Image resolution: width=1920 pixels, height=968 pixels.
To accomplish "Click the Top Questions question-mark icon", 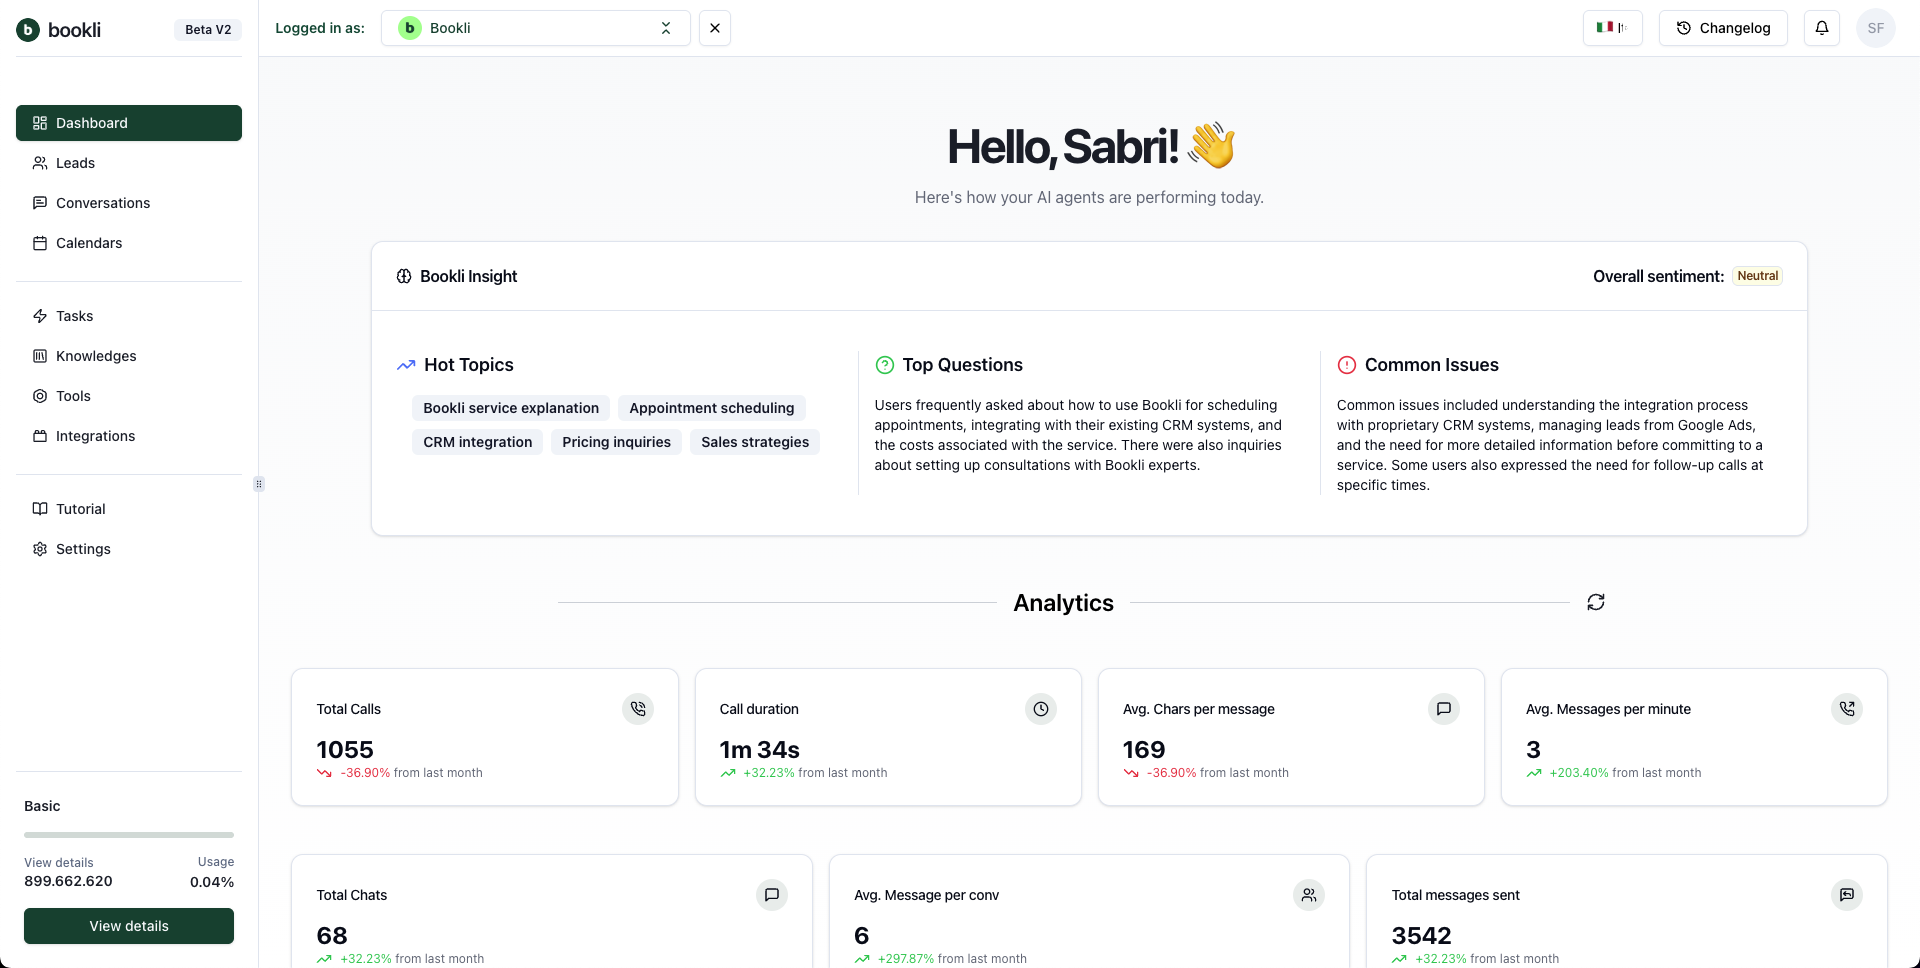I will [885, 365].
